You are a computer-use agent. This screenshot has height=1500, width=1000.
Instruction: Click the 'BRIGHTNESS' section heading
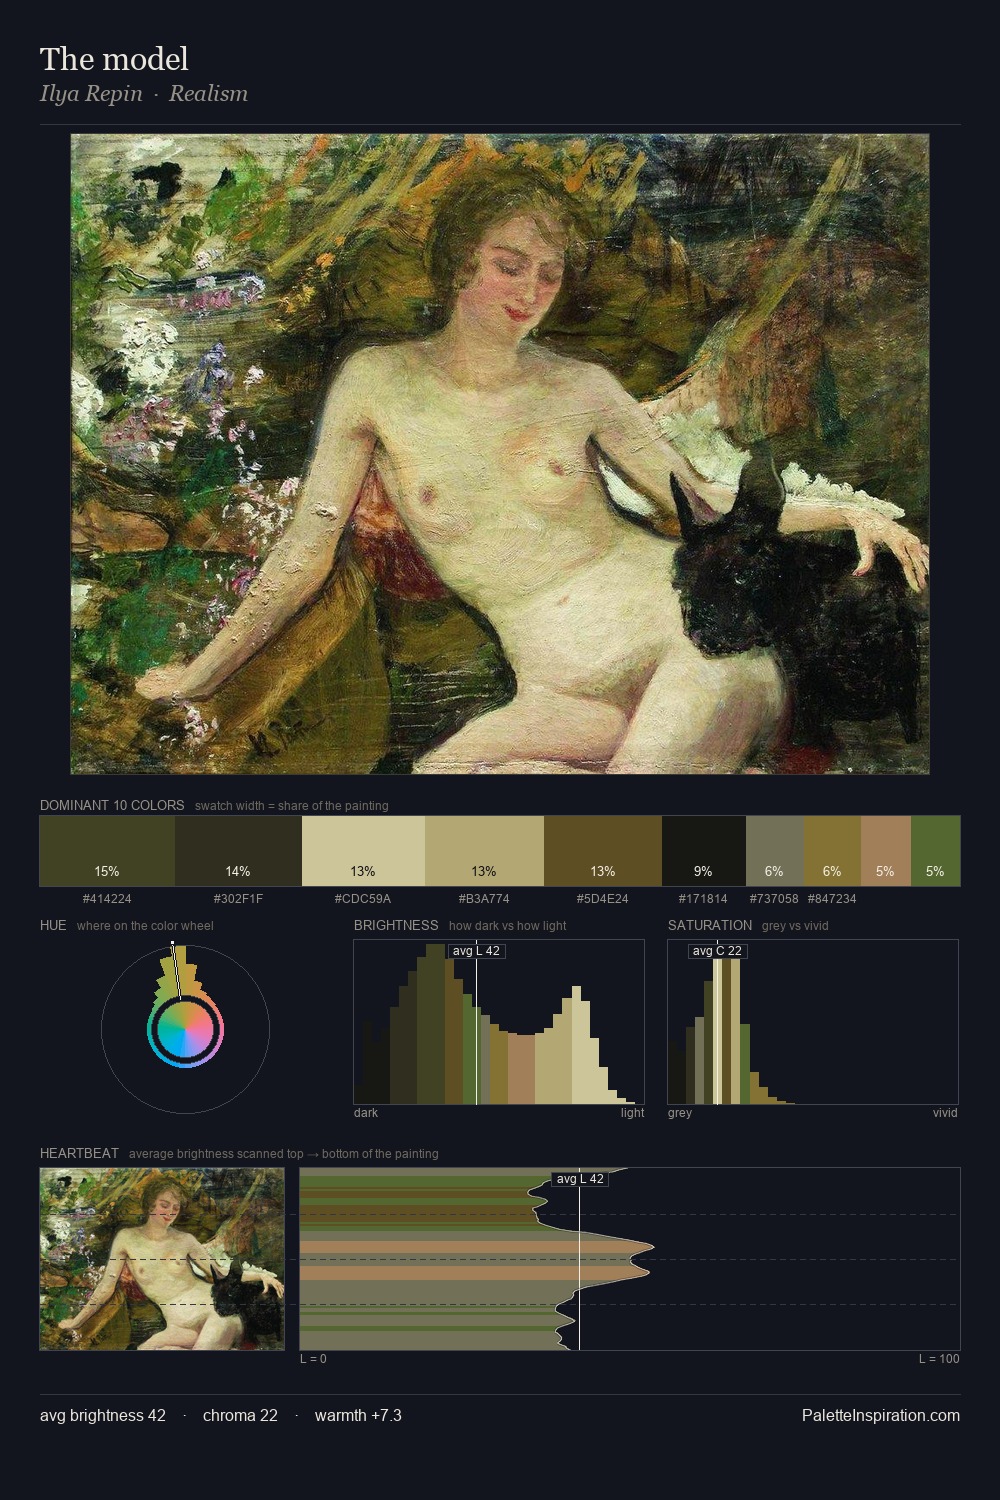[396, 925]
